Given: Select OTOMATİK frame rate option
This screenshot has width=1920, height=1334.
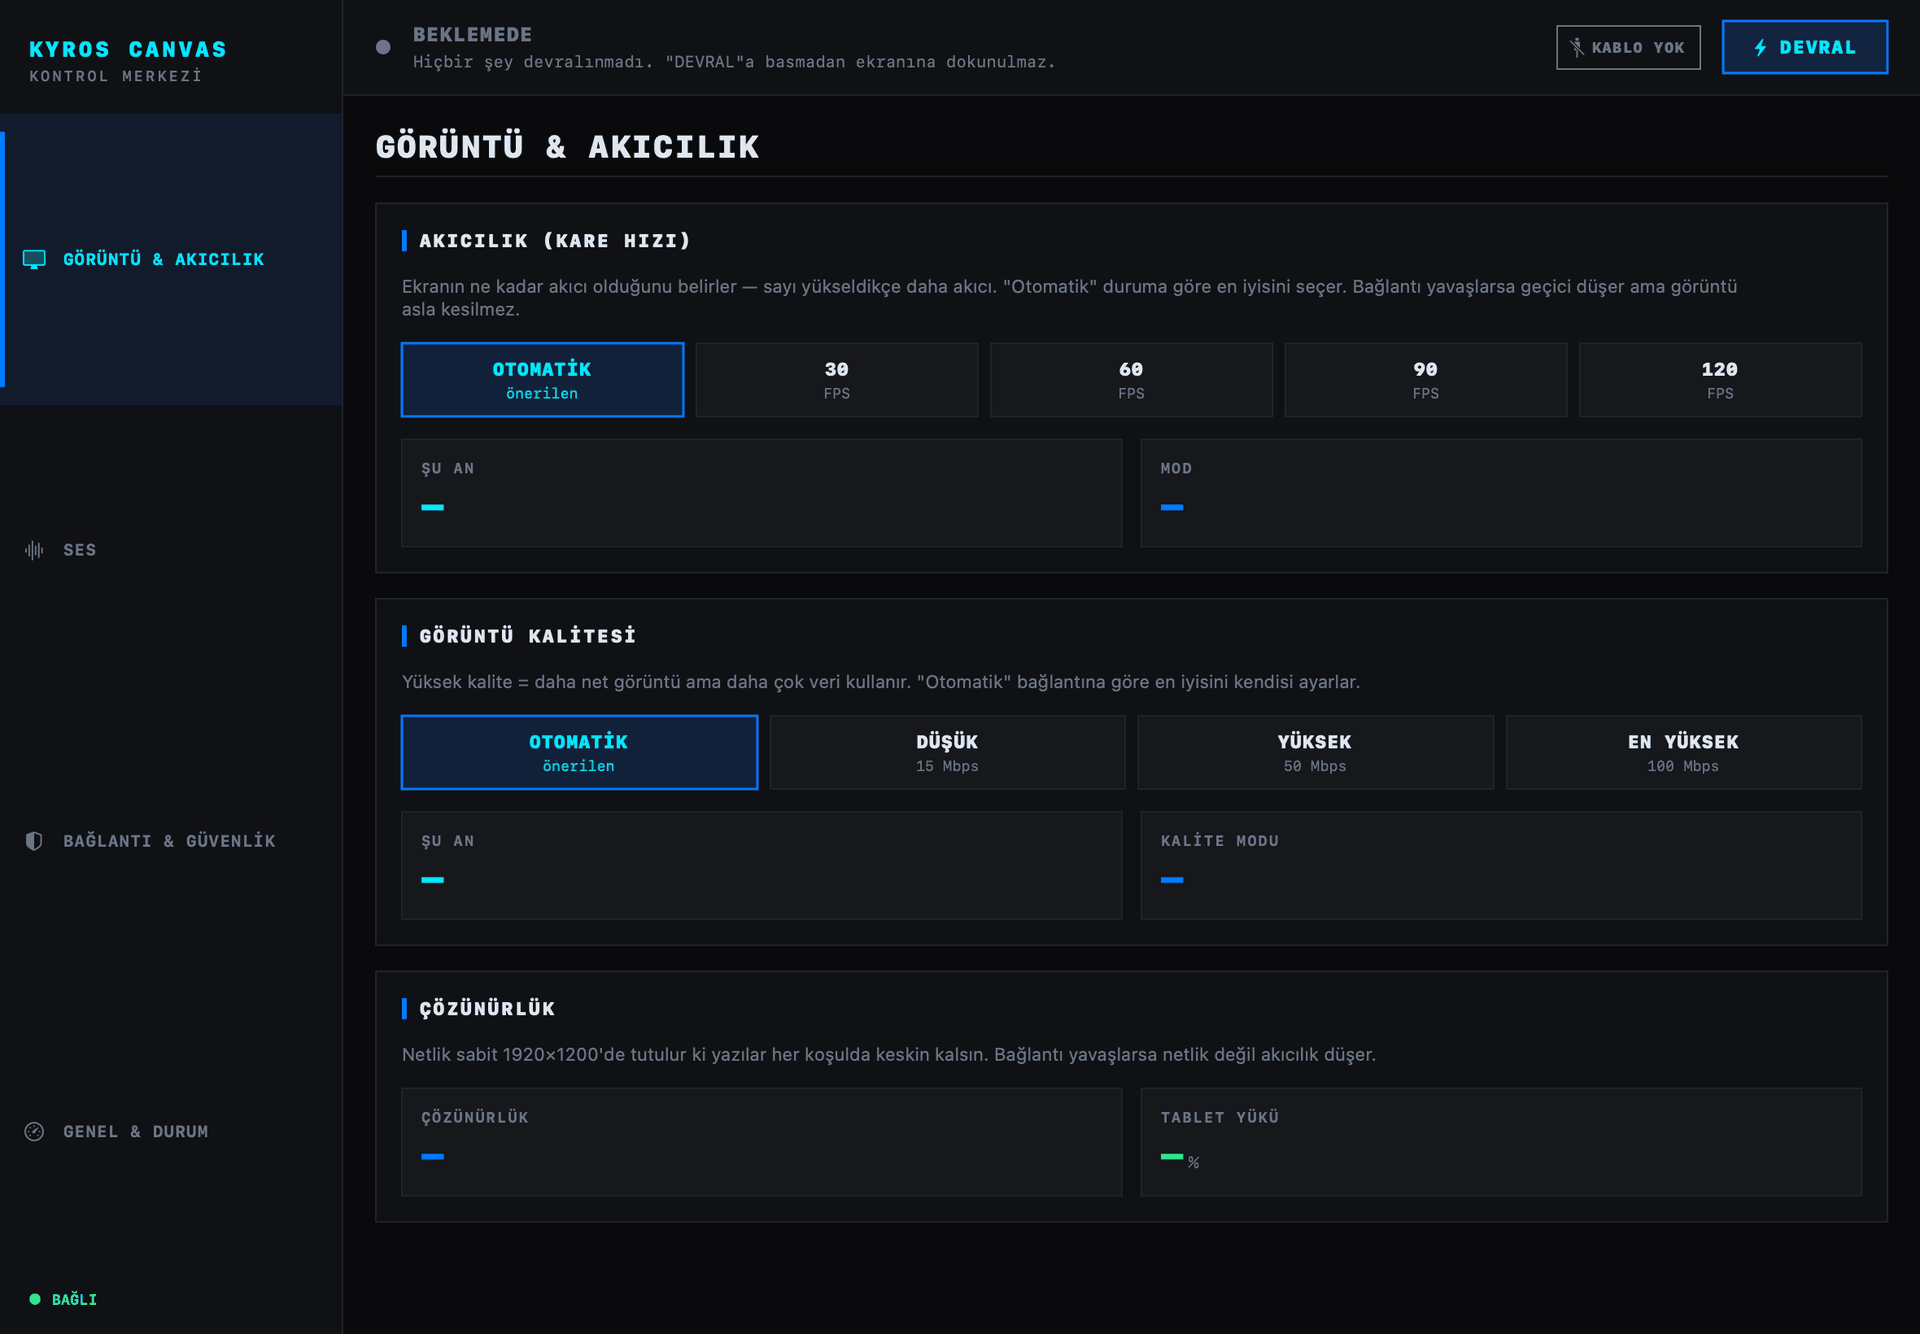Looking at the screenshot, I should pos(542,380).
